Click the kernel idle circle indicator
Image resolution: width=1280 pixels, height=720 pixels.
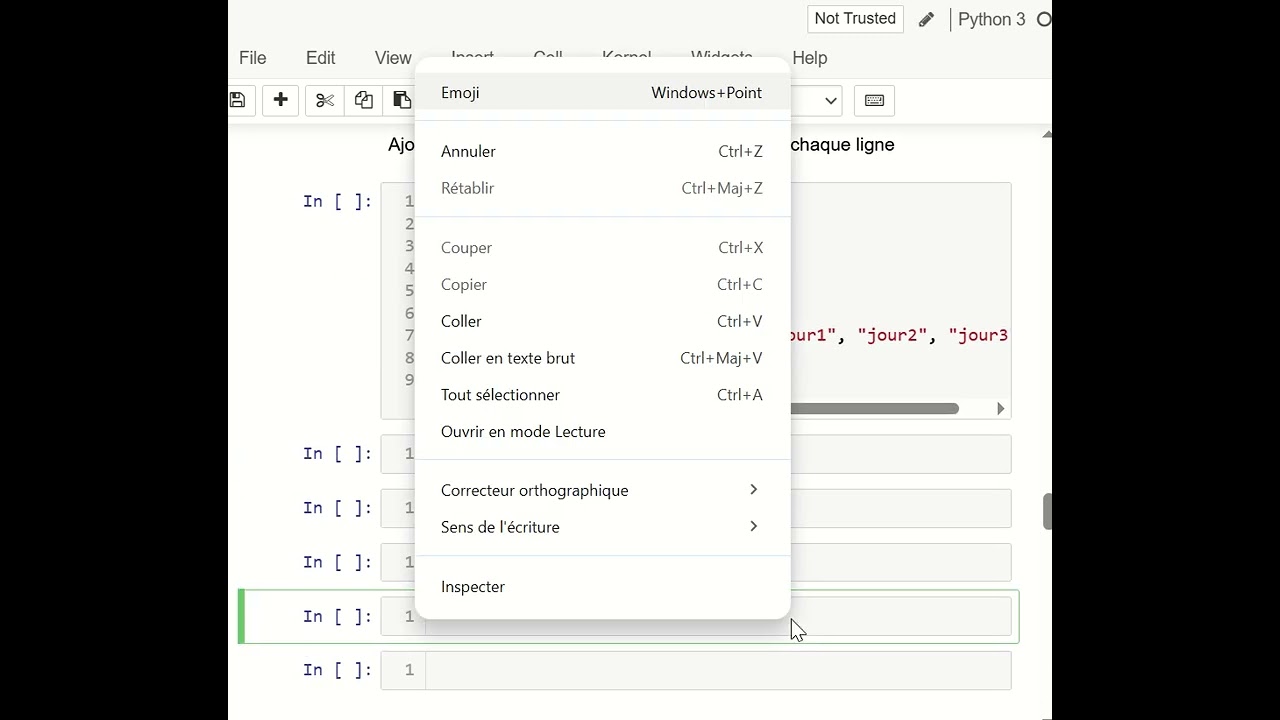1044,19
